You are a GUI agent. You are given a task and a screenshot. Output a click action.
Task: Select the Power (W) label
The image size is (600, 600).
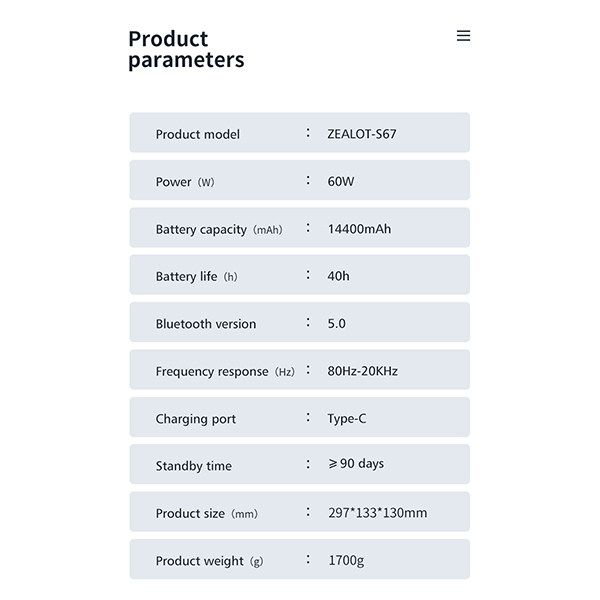(185, 182)
